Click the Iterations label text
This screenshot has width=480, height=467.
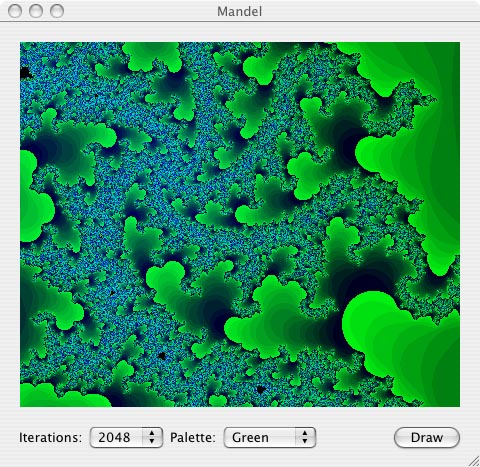50,437
